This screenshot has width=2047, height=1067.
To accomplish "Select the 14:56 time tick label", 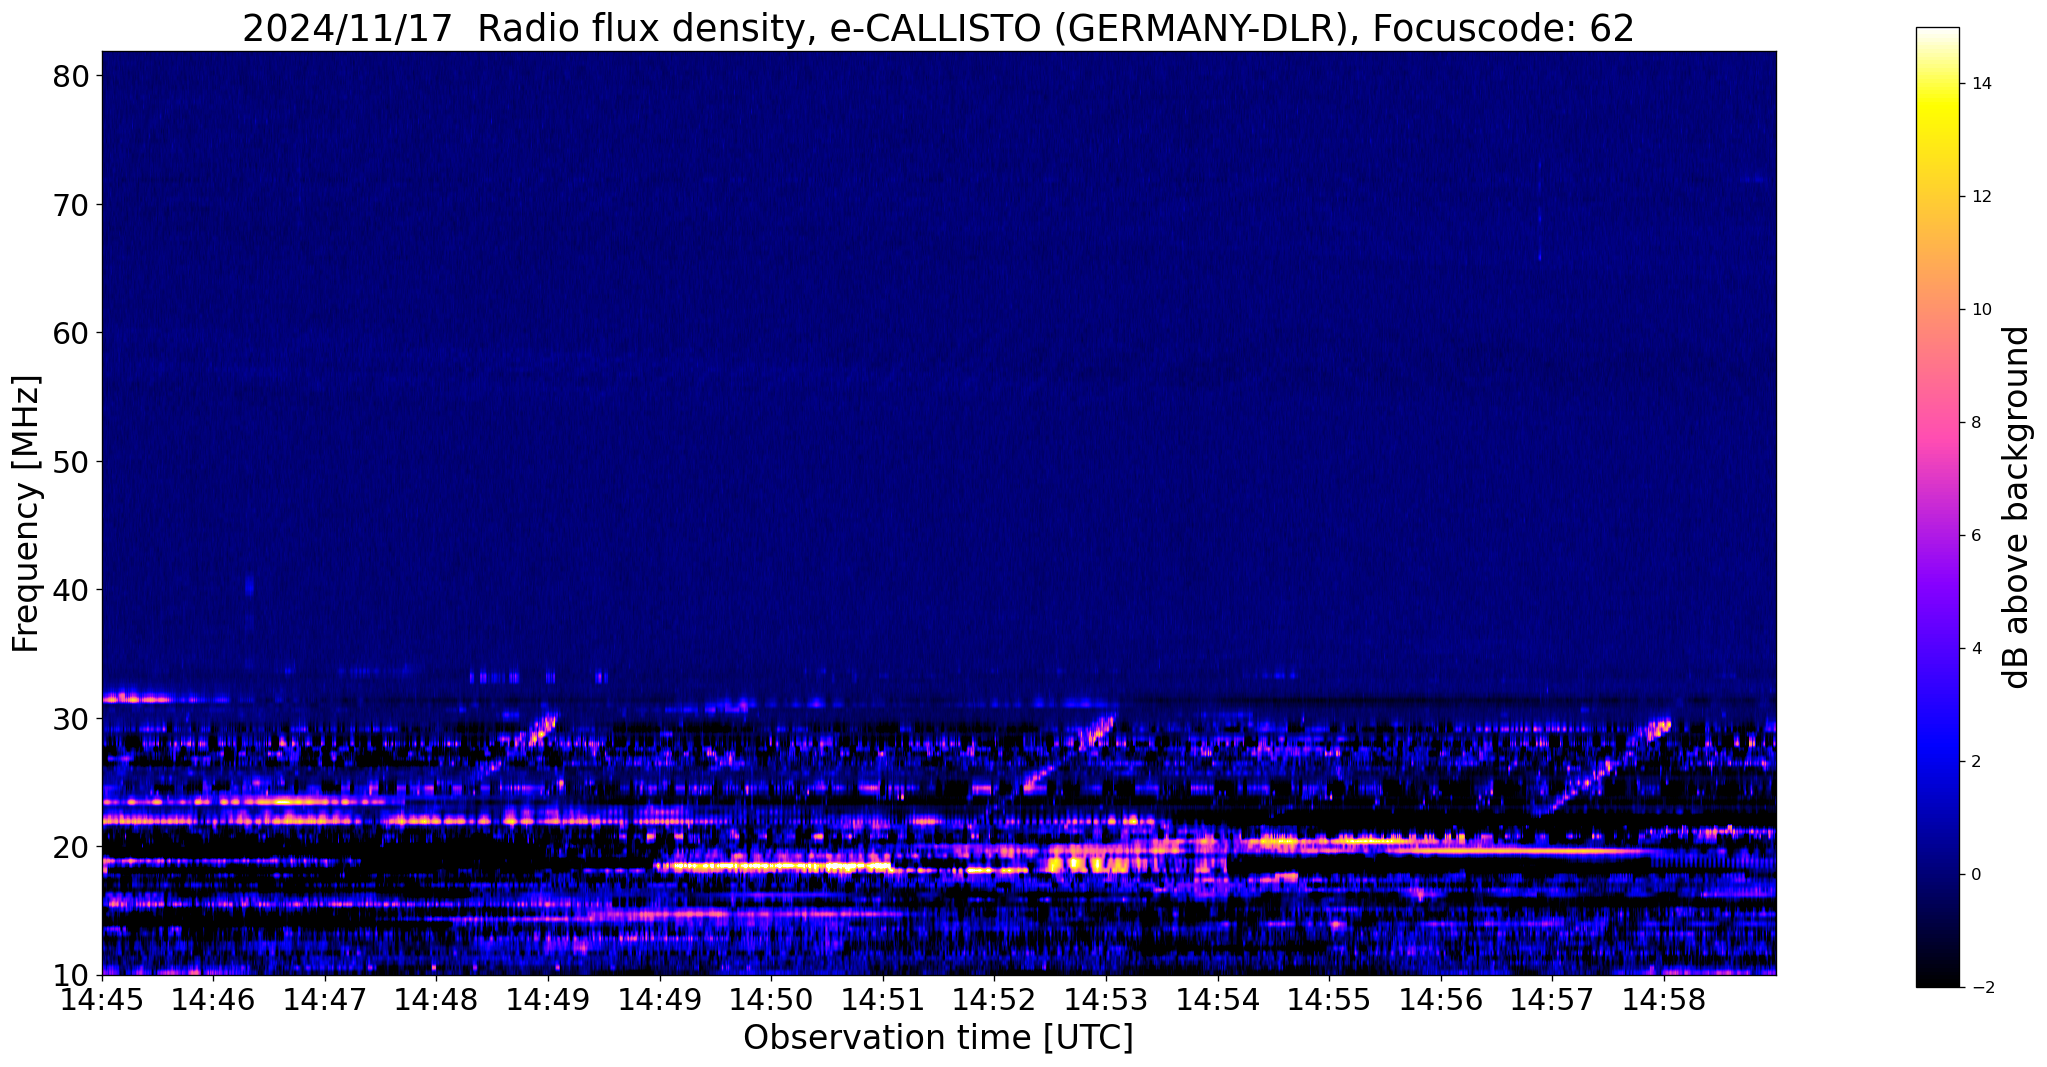I will 1441,1000.
